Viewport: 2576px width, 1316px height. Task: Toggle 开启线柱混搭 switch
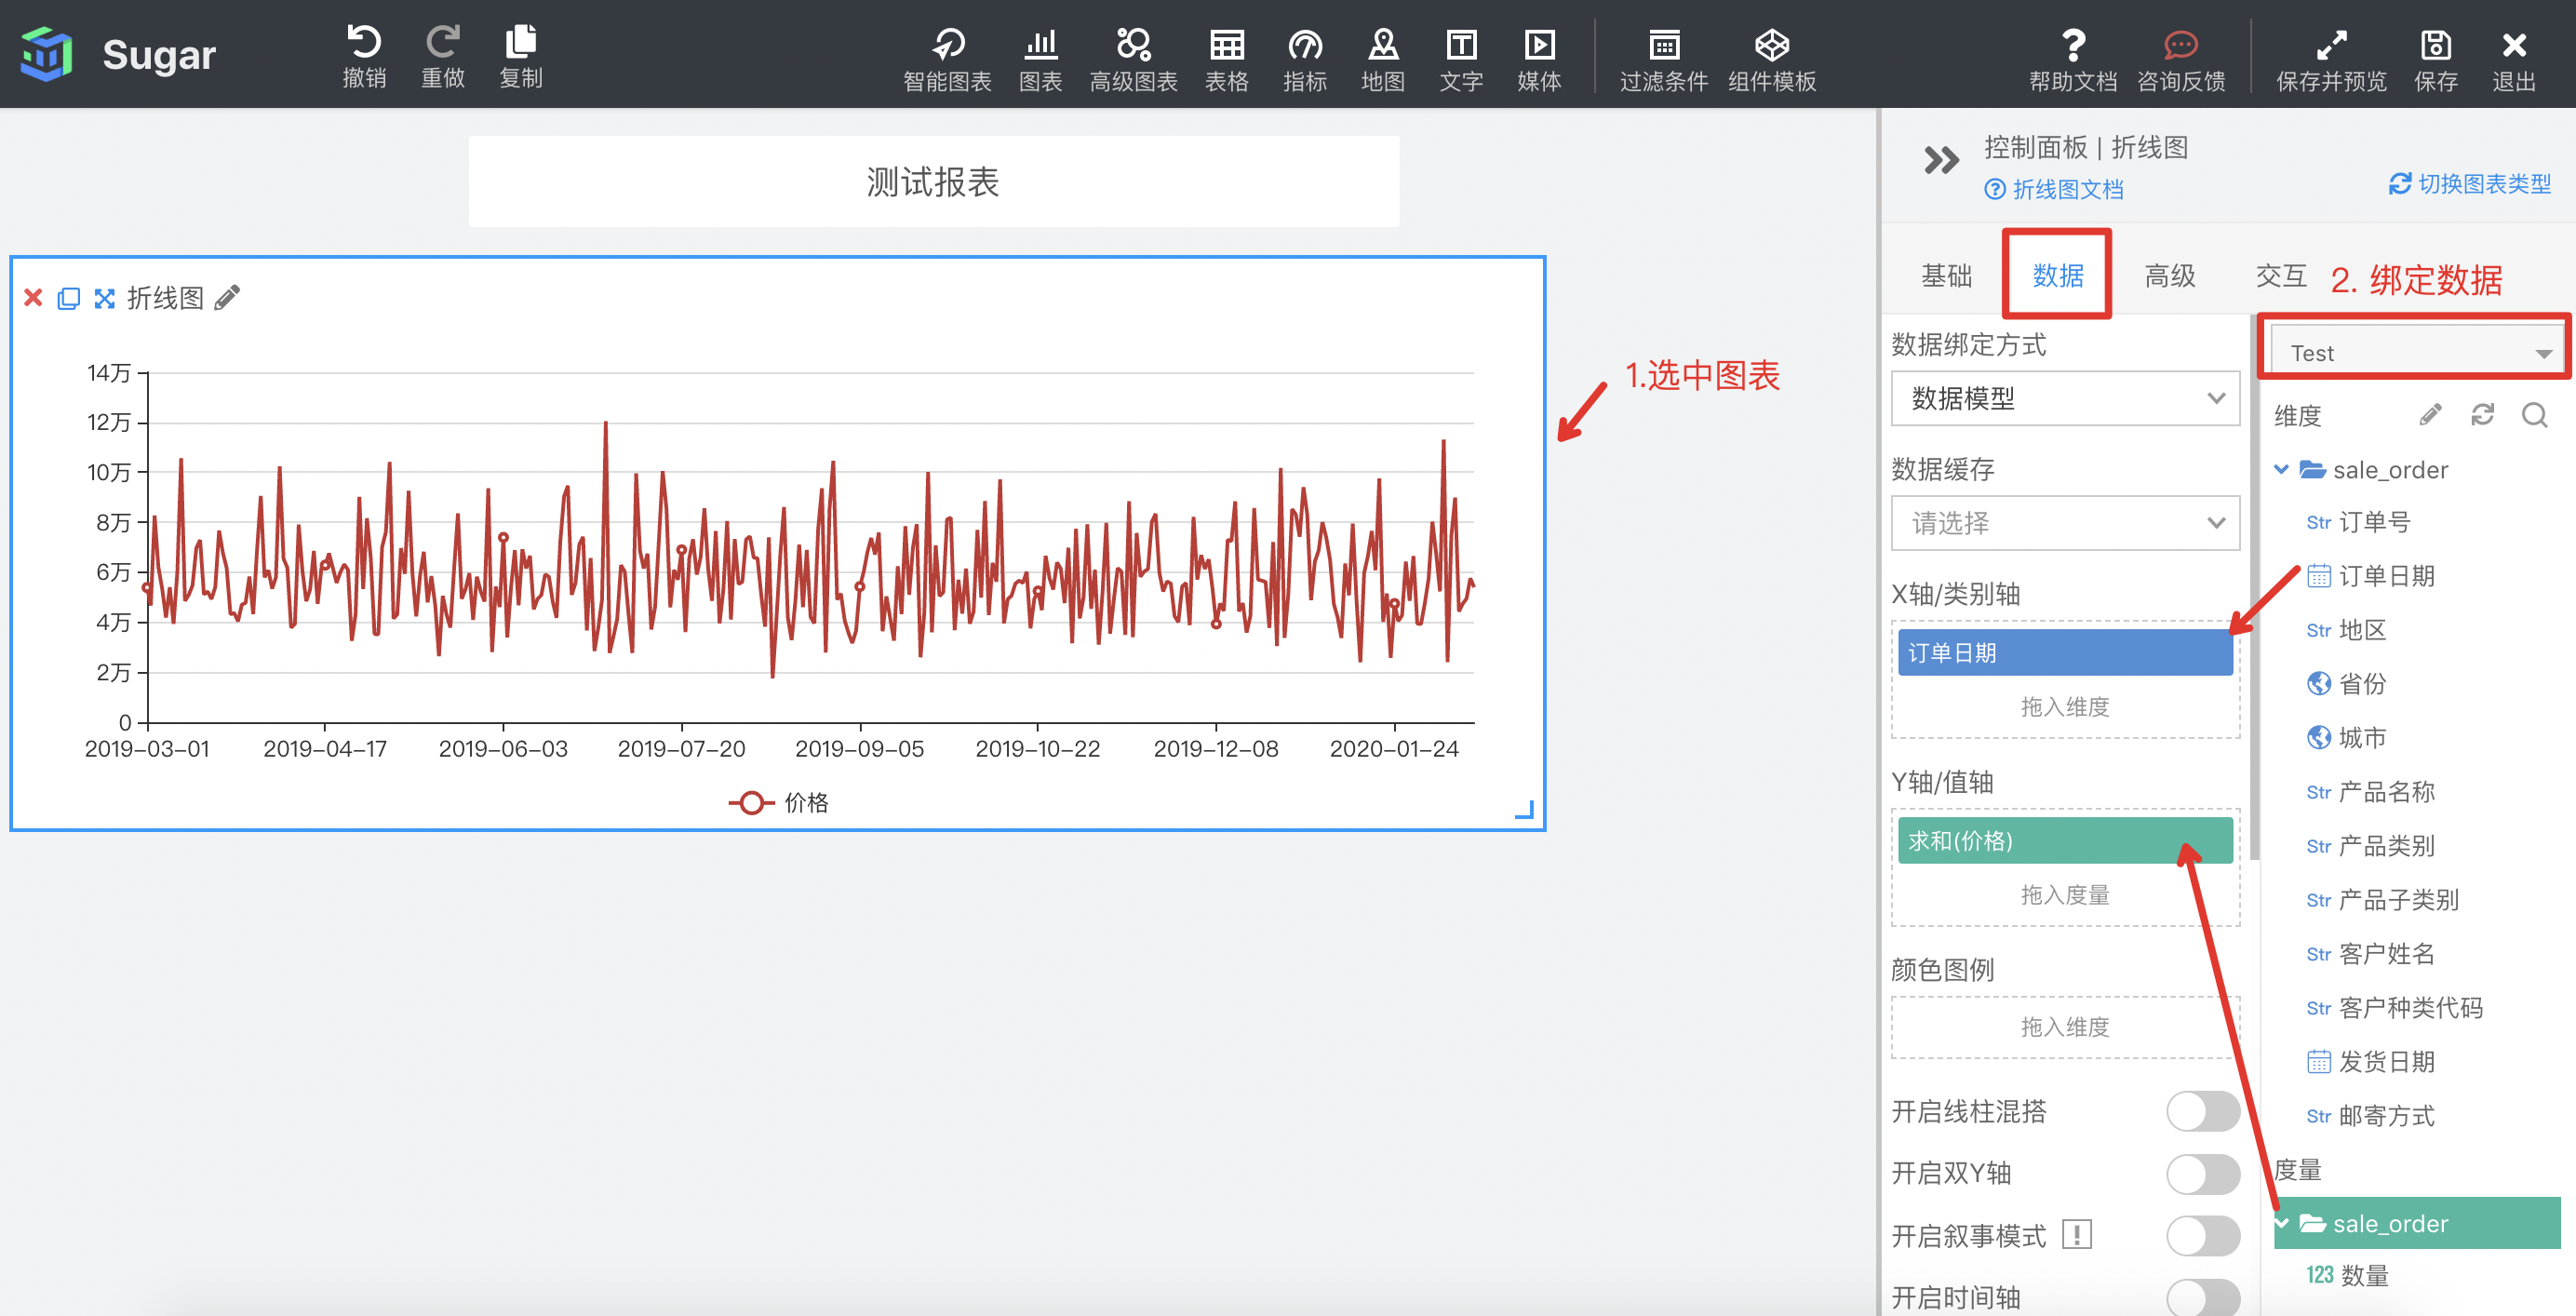tap(2202, 1111)
